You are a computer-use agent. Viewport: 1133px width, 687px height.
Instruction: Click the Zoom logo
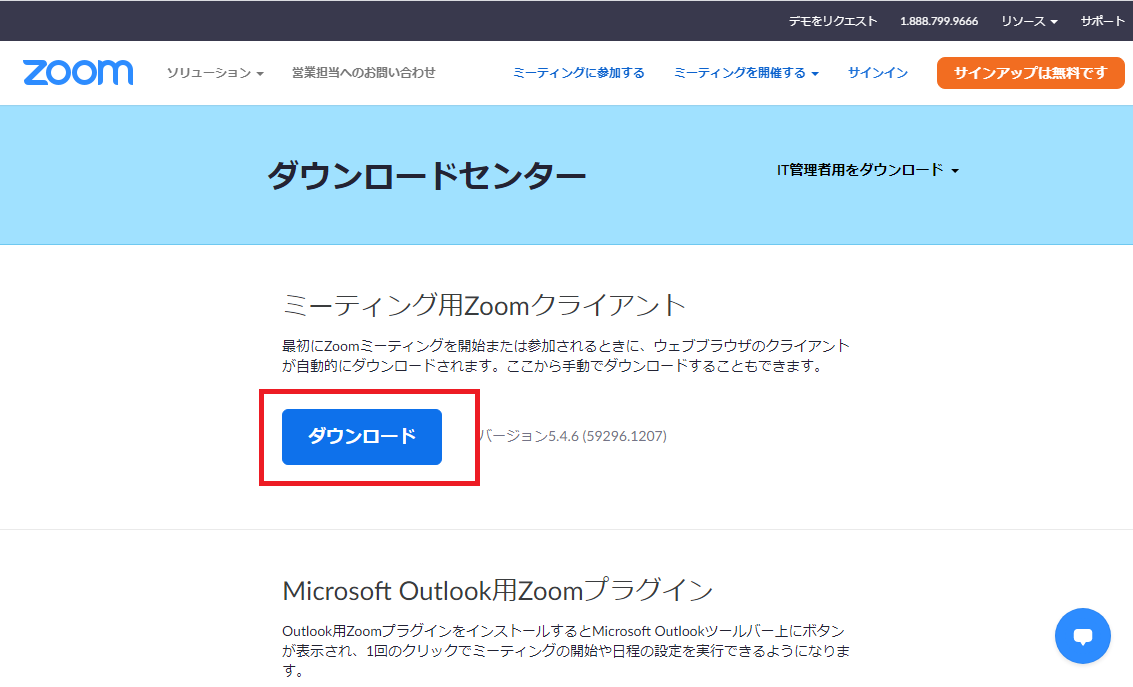[78, 72]
